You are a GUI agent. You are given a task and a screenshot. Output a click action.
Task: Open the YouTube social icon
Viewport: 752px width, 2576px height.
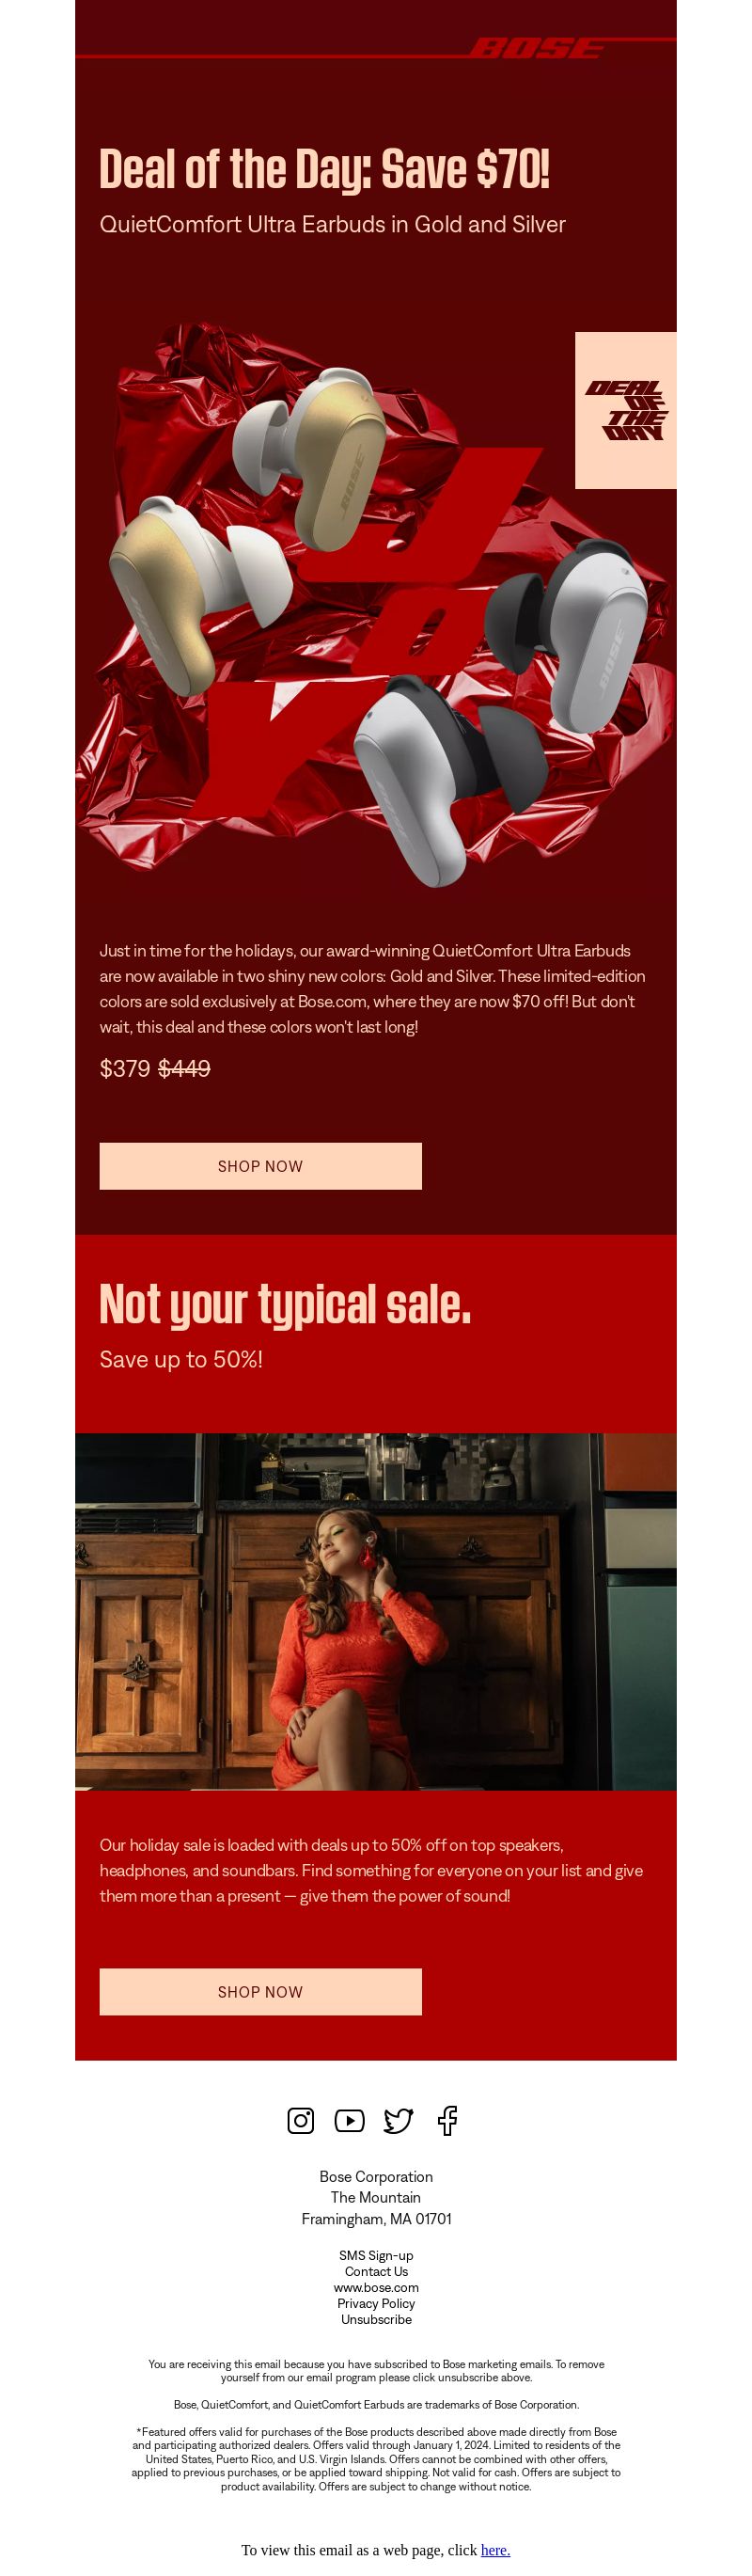pyautogui.click(x=349, y=2120)
